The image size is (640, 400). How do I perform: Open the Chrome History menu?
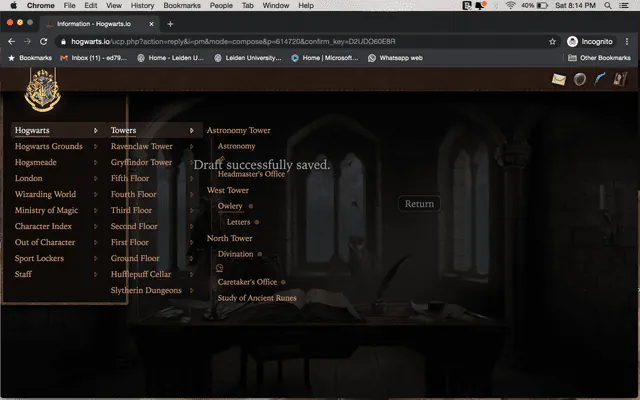pyautogui.click(x=142, y=6)
